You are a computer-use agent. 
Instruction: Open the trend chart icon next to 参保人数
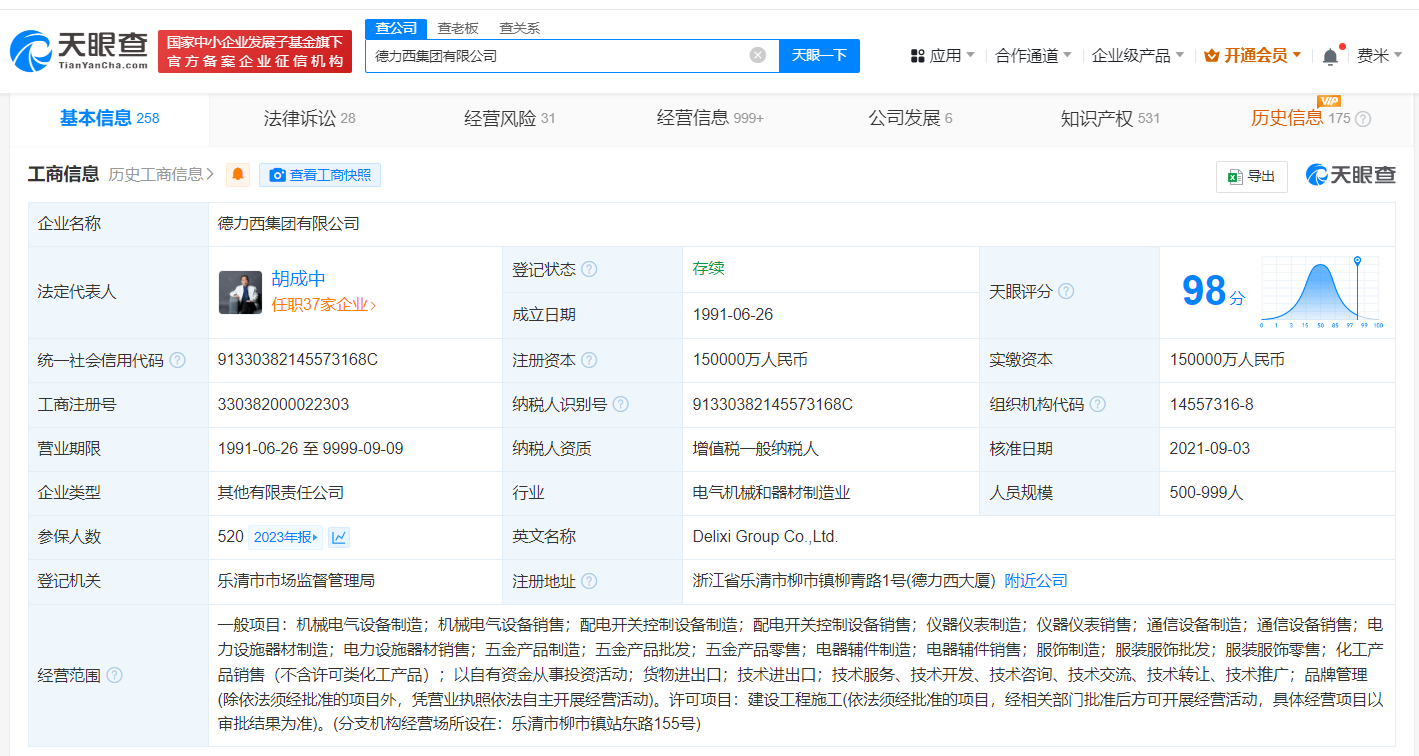[339, 537]
